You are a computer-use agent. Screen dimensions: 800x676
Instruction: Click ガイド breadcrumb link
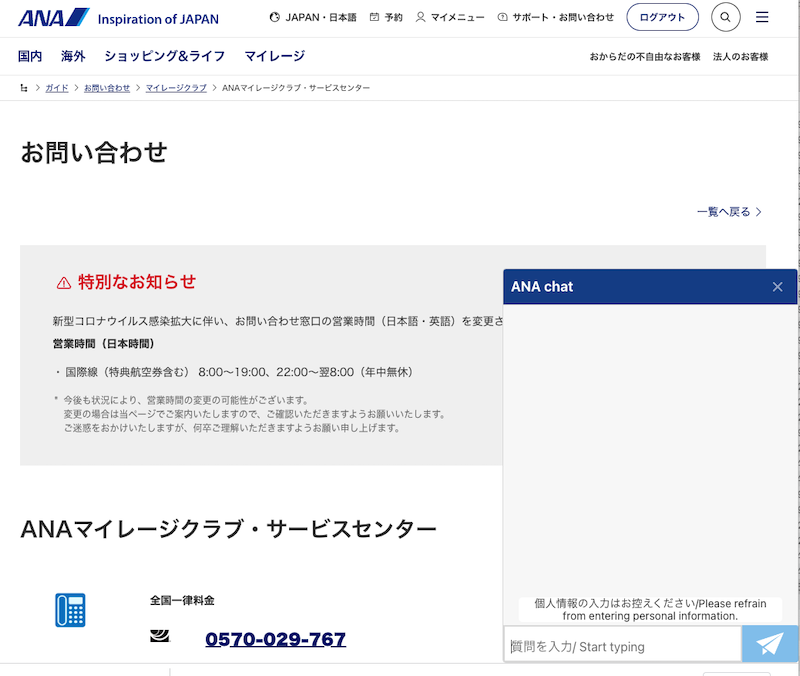click(x=57, y=88)
